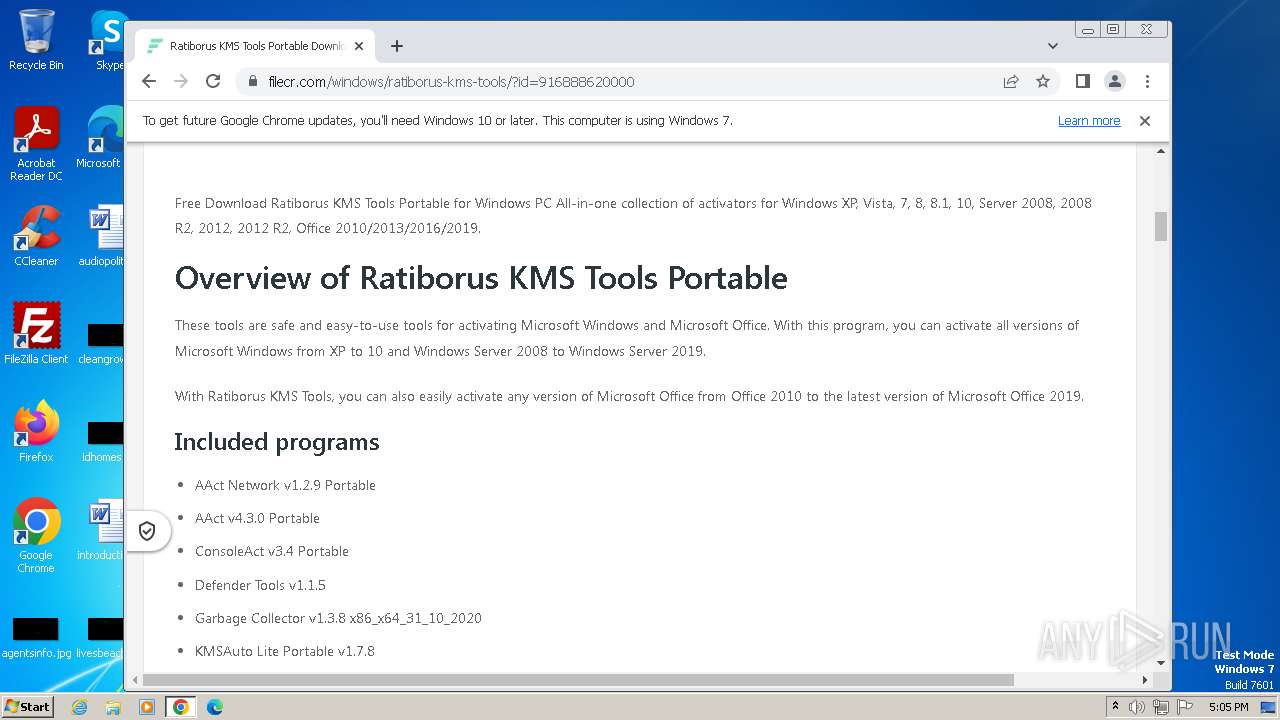
Task: Click vertical scrollbar thumb
Action: coord(1161,226)
